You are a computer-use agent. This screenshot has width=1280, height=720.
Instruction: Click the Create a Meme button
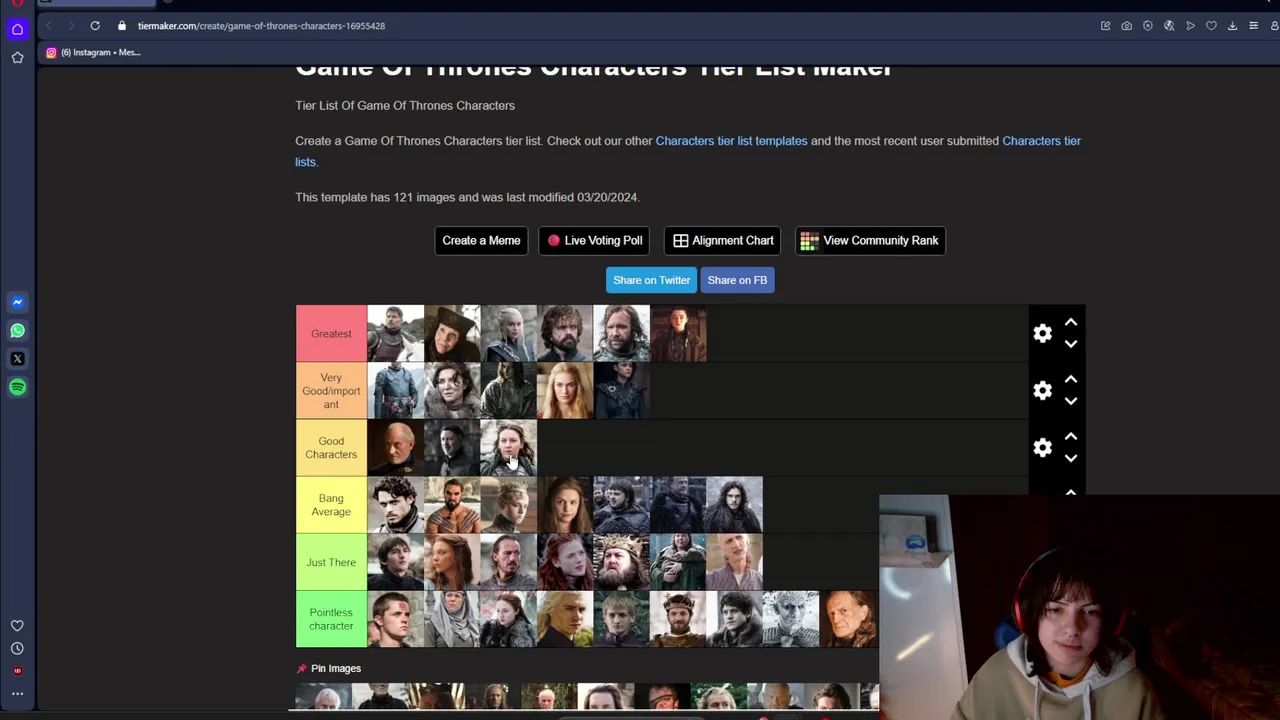(x=481, y=240)
